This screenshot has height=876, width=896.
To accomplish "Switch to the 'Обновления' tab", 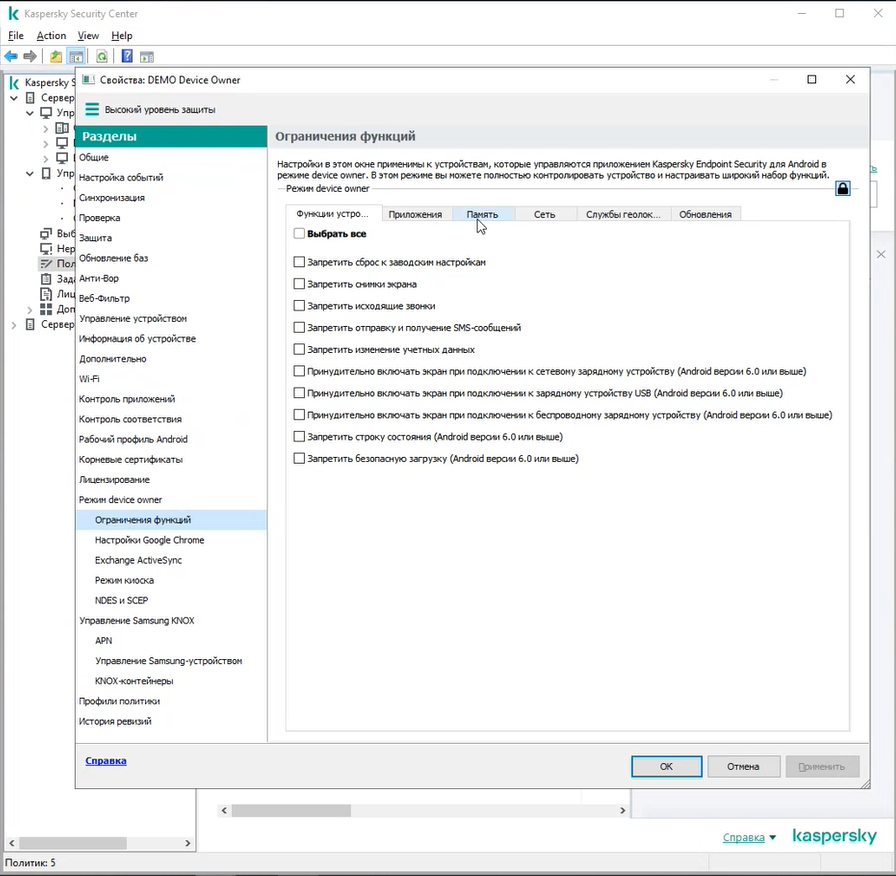I will [705, 214].
